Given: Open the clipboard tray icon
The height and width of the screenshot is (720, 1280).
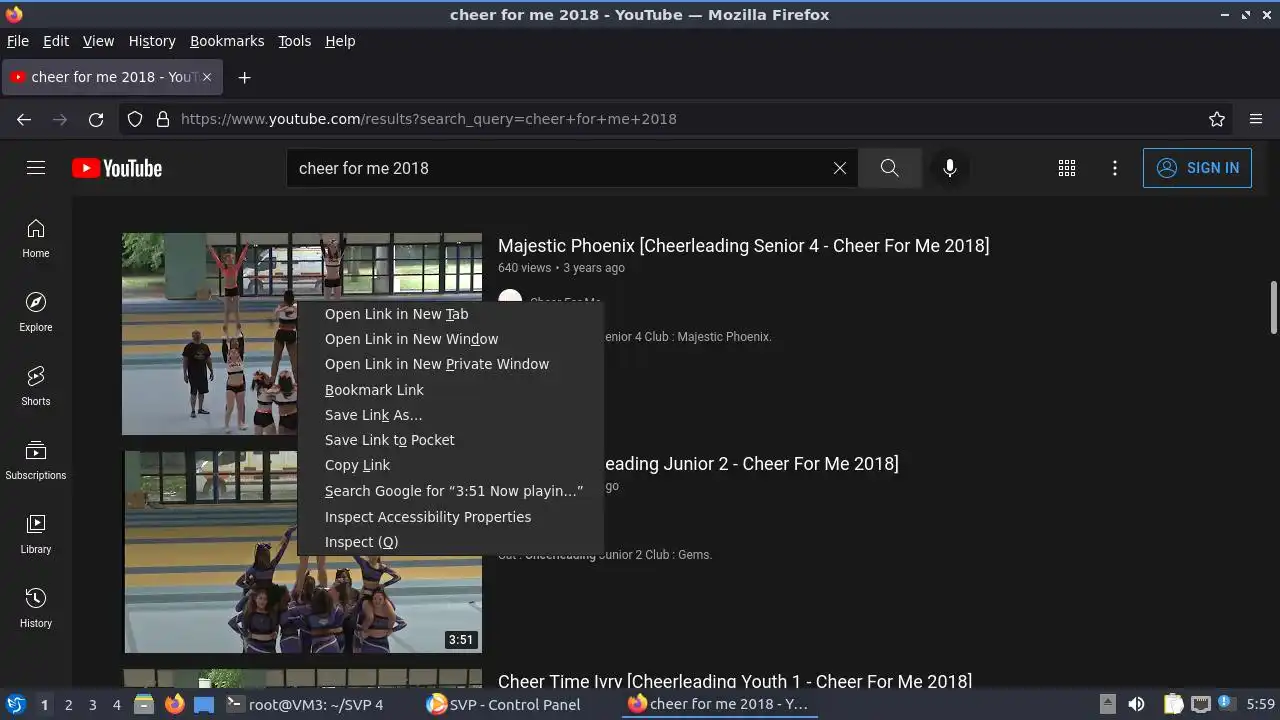Looking at the screenshot, I should click(1173, 704).
